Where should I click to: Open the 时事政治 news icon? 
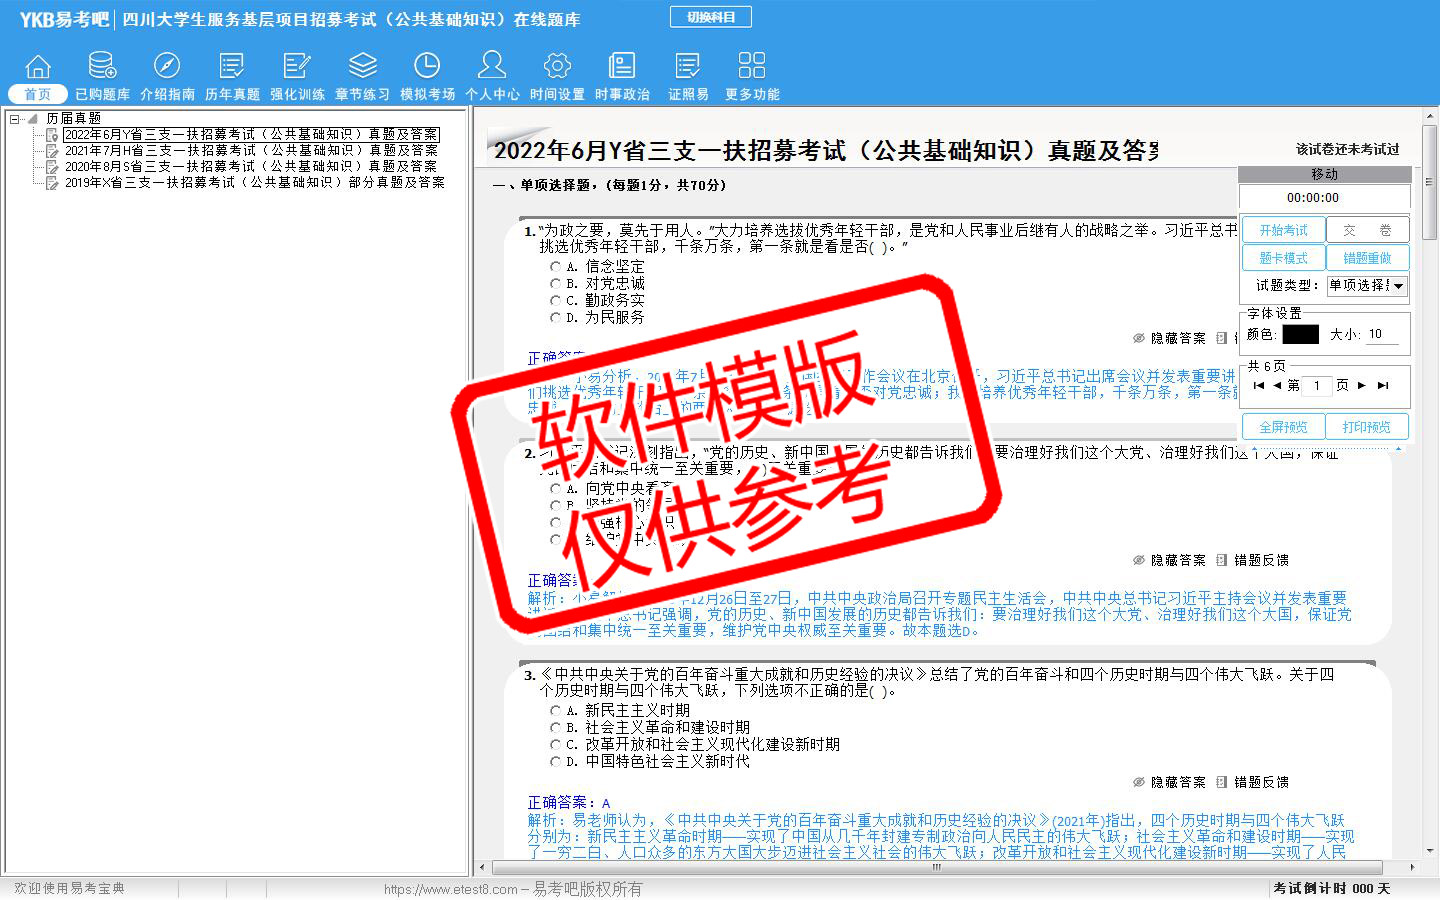(622, 77)
